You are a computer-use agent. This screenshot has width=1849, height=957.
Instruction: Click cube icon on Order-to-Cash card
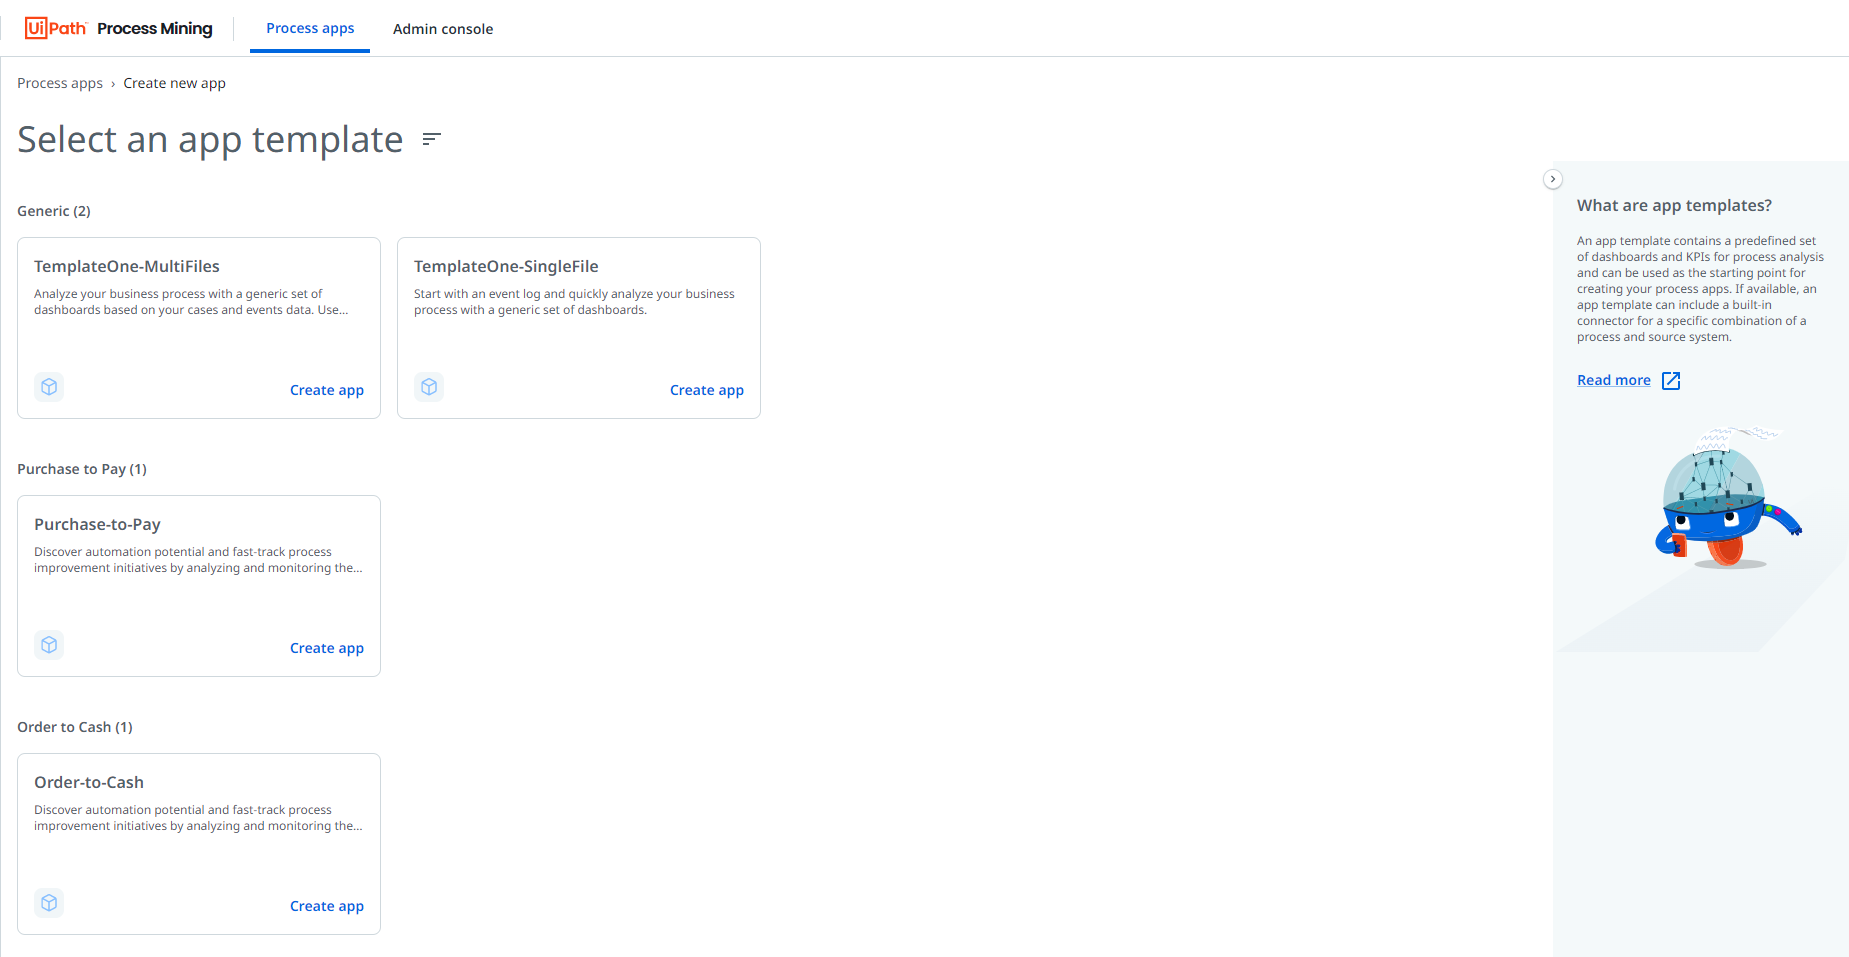49,903
